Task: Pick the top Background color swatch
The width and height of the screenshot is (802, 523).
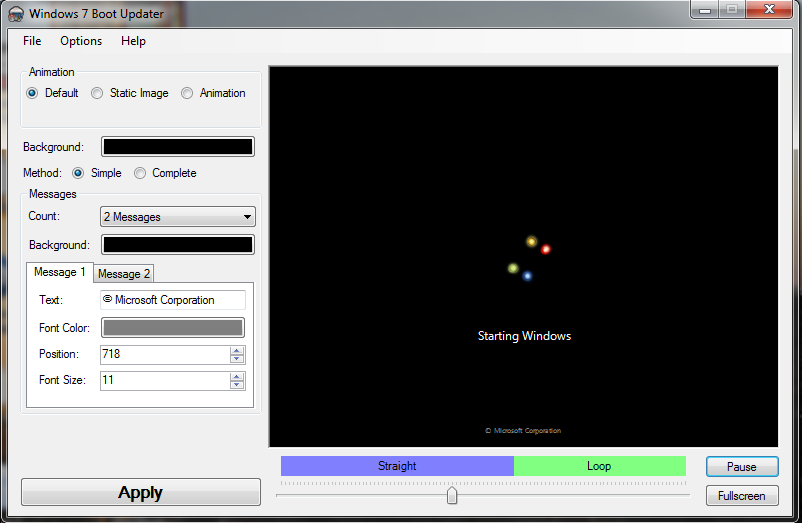Action: 178,147
